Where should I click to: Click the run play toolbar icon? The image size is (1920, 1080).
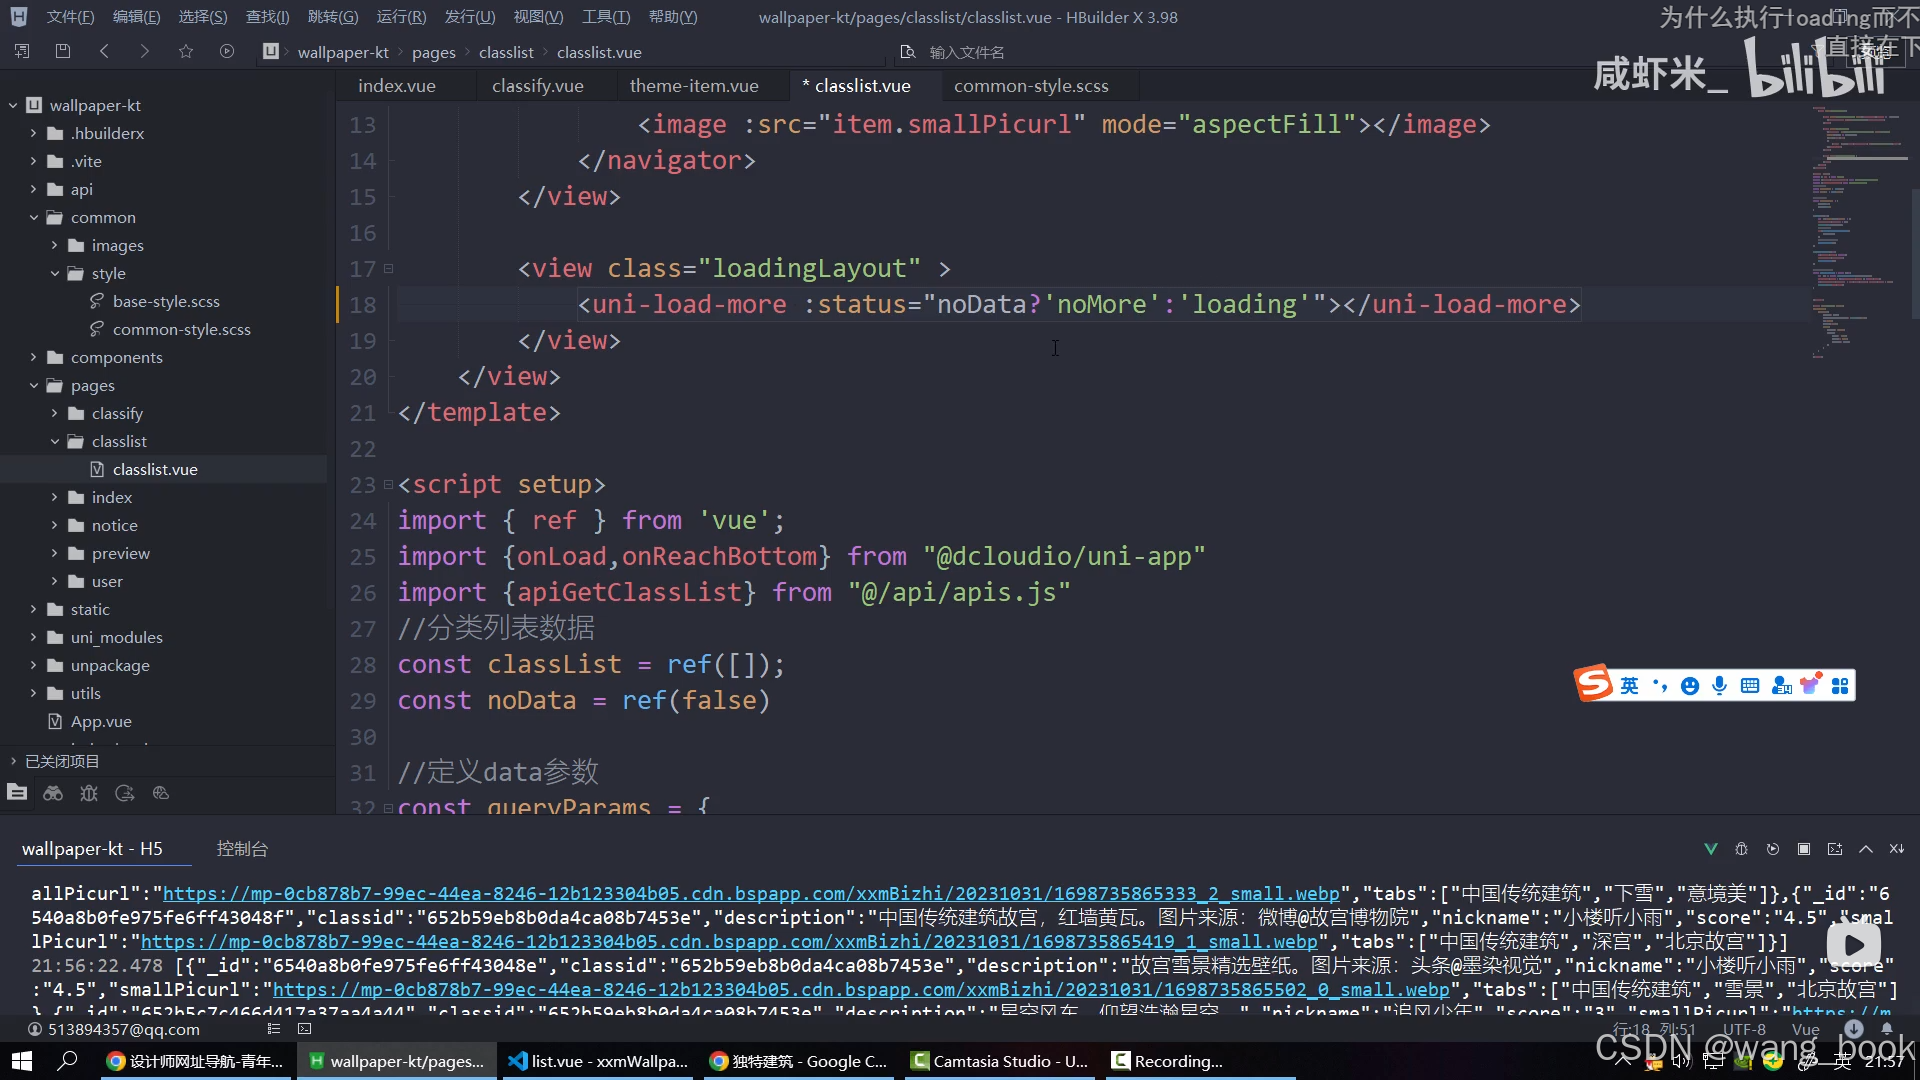tap(227, 51)
